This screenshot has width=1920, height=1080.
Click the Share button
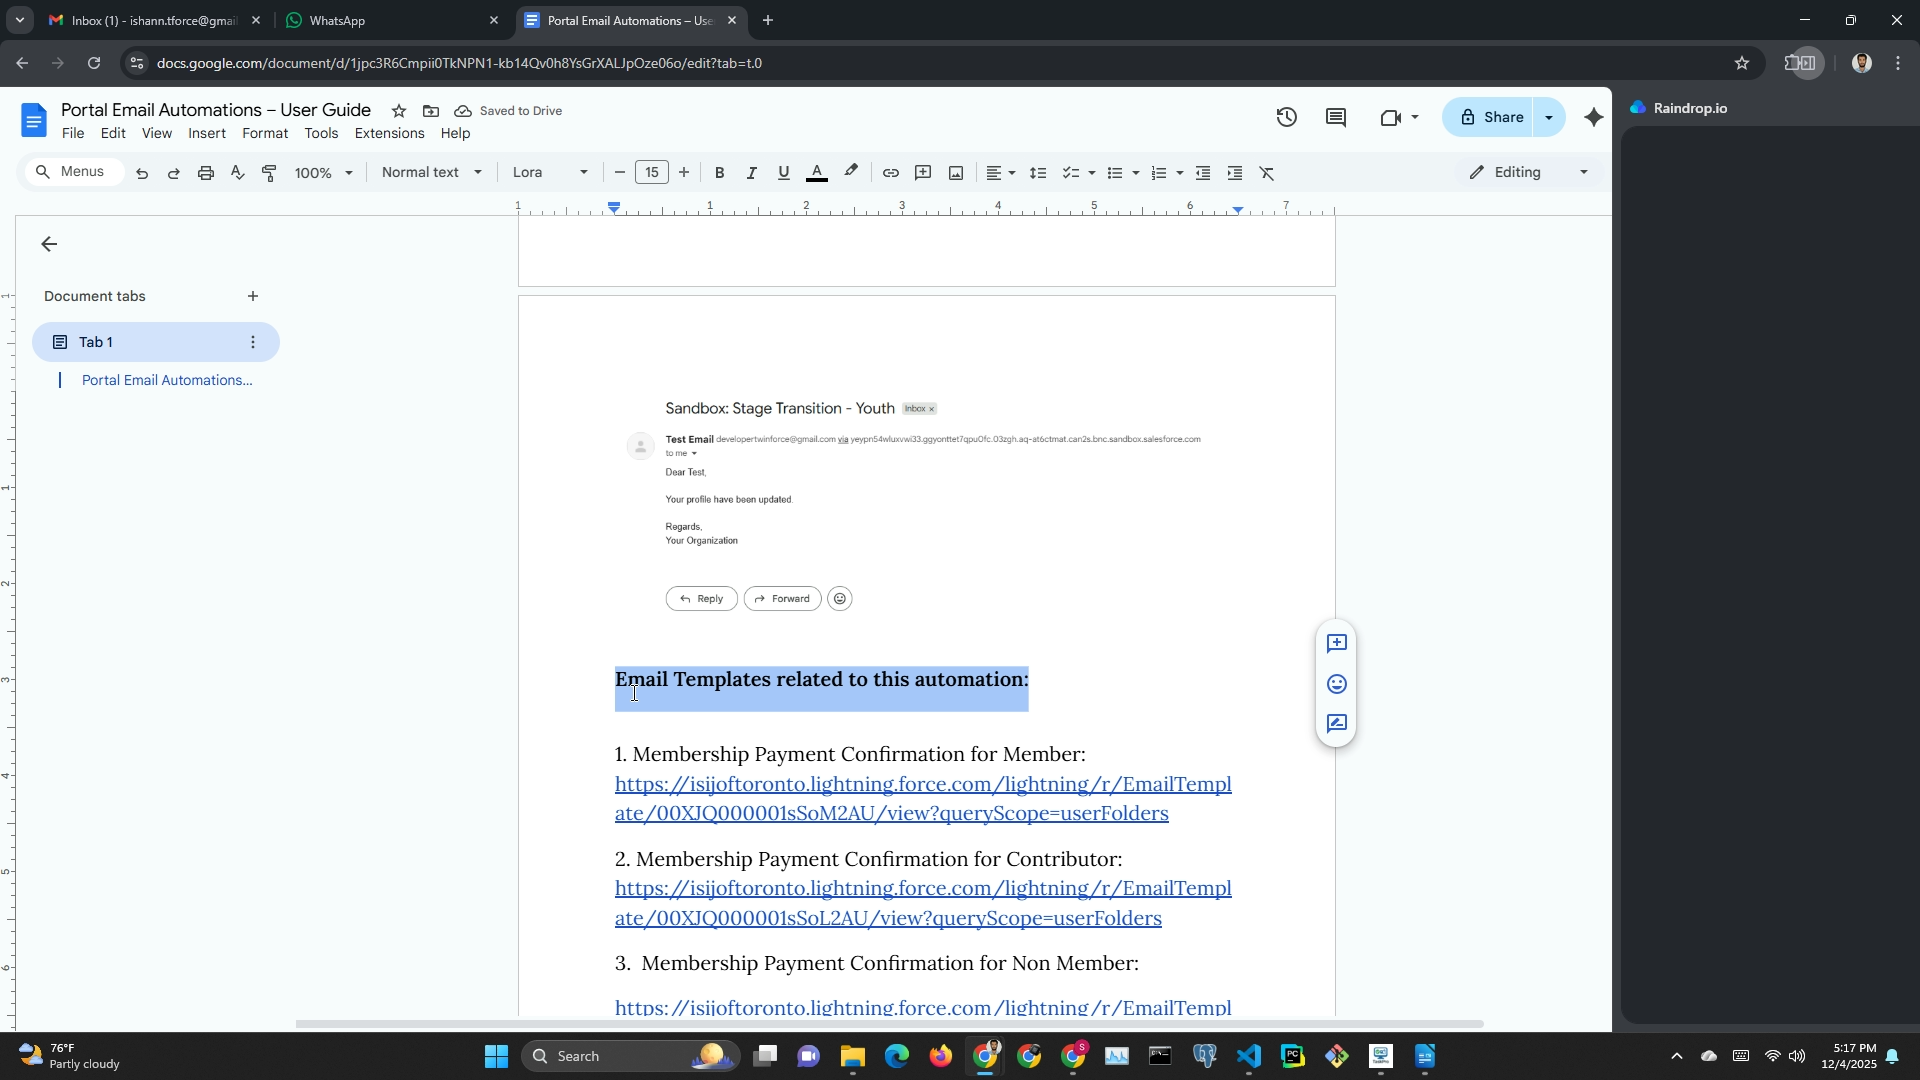pyautogui.click(x=1490, y=117)
